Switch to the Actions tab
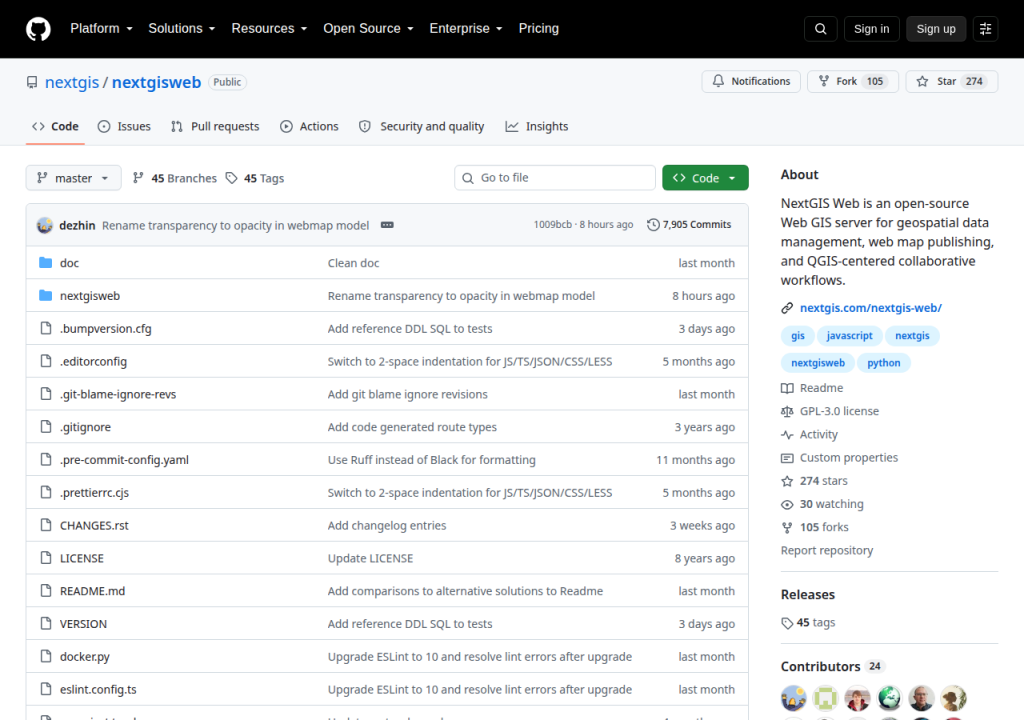Image resolution: width=1024 pixels, height=720 pixels. click(310, 127)
